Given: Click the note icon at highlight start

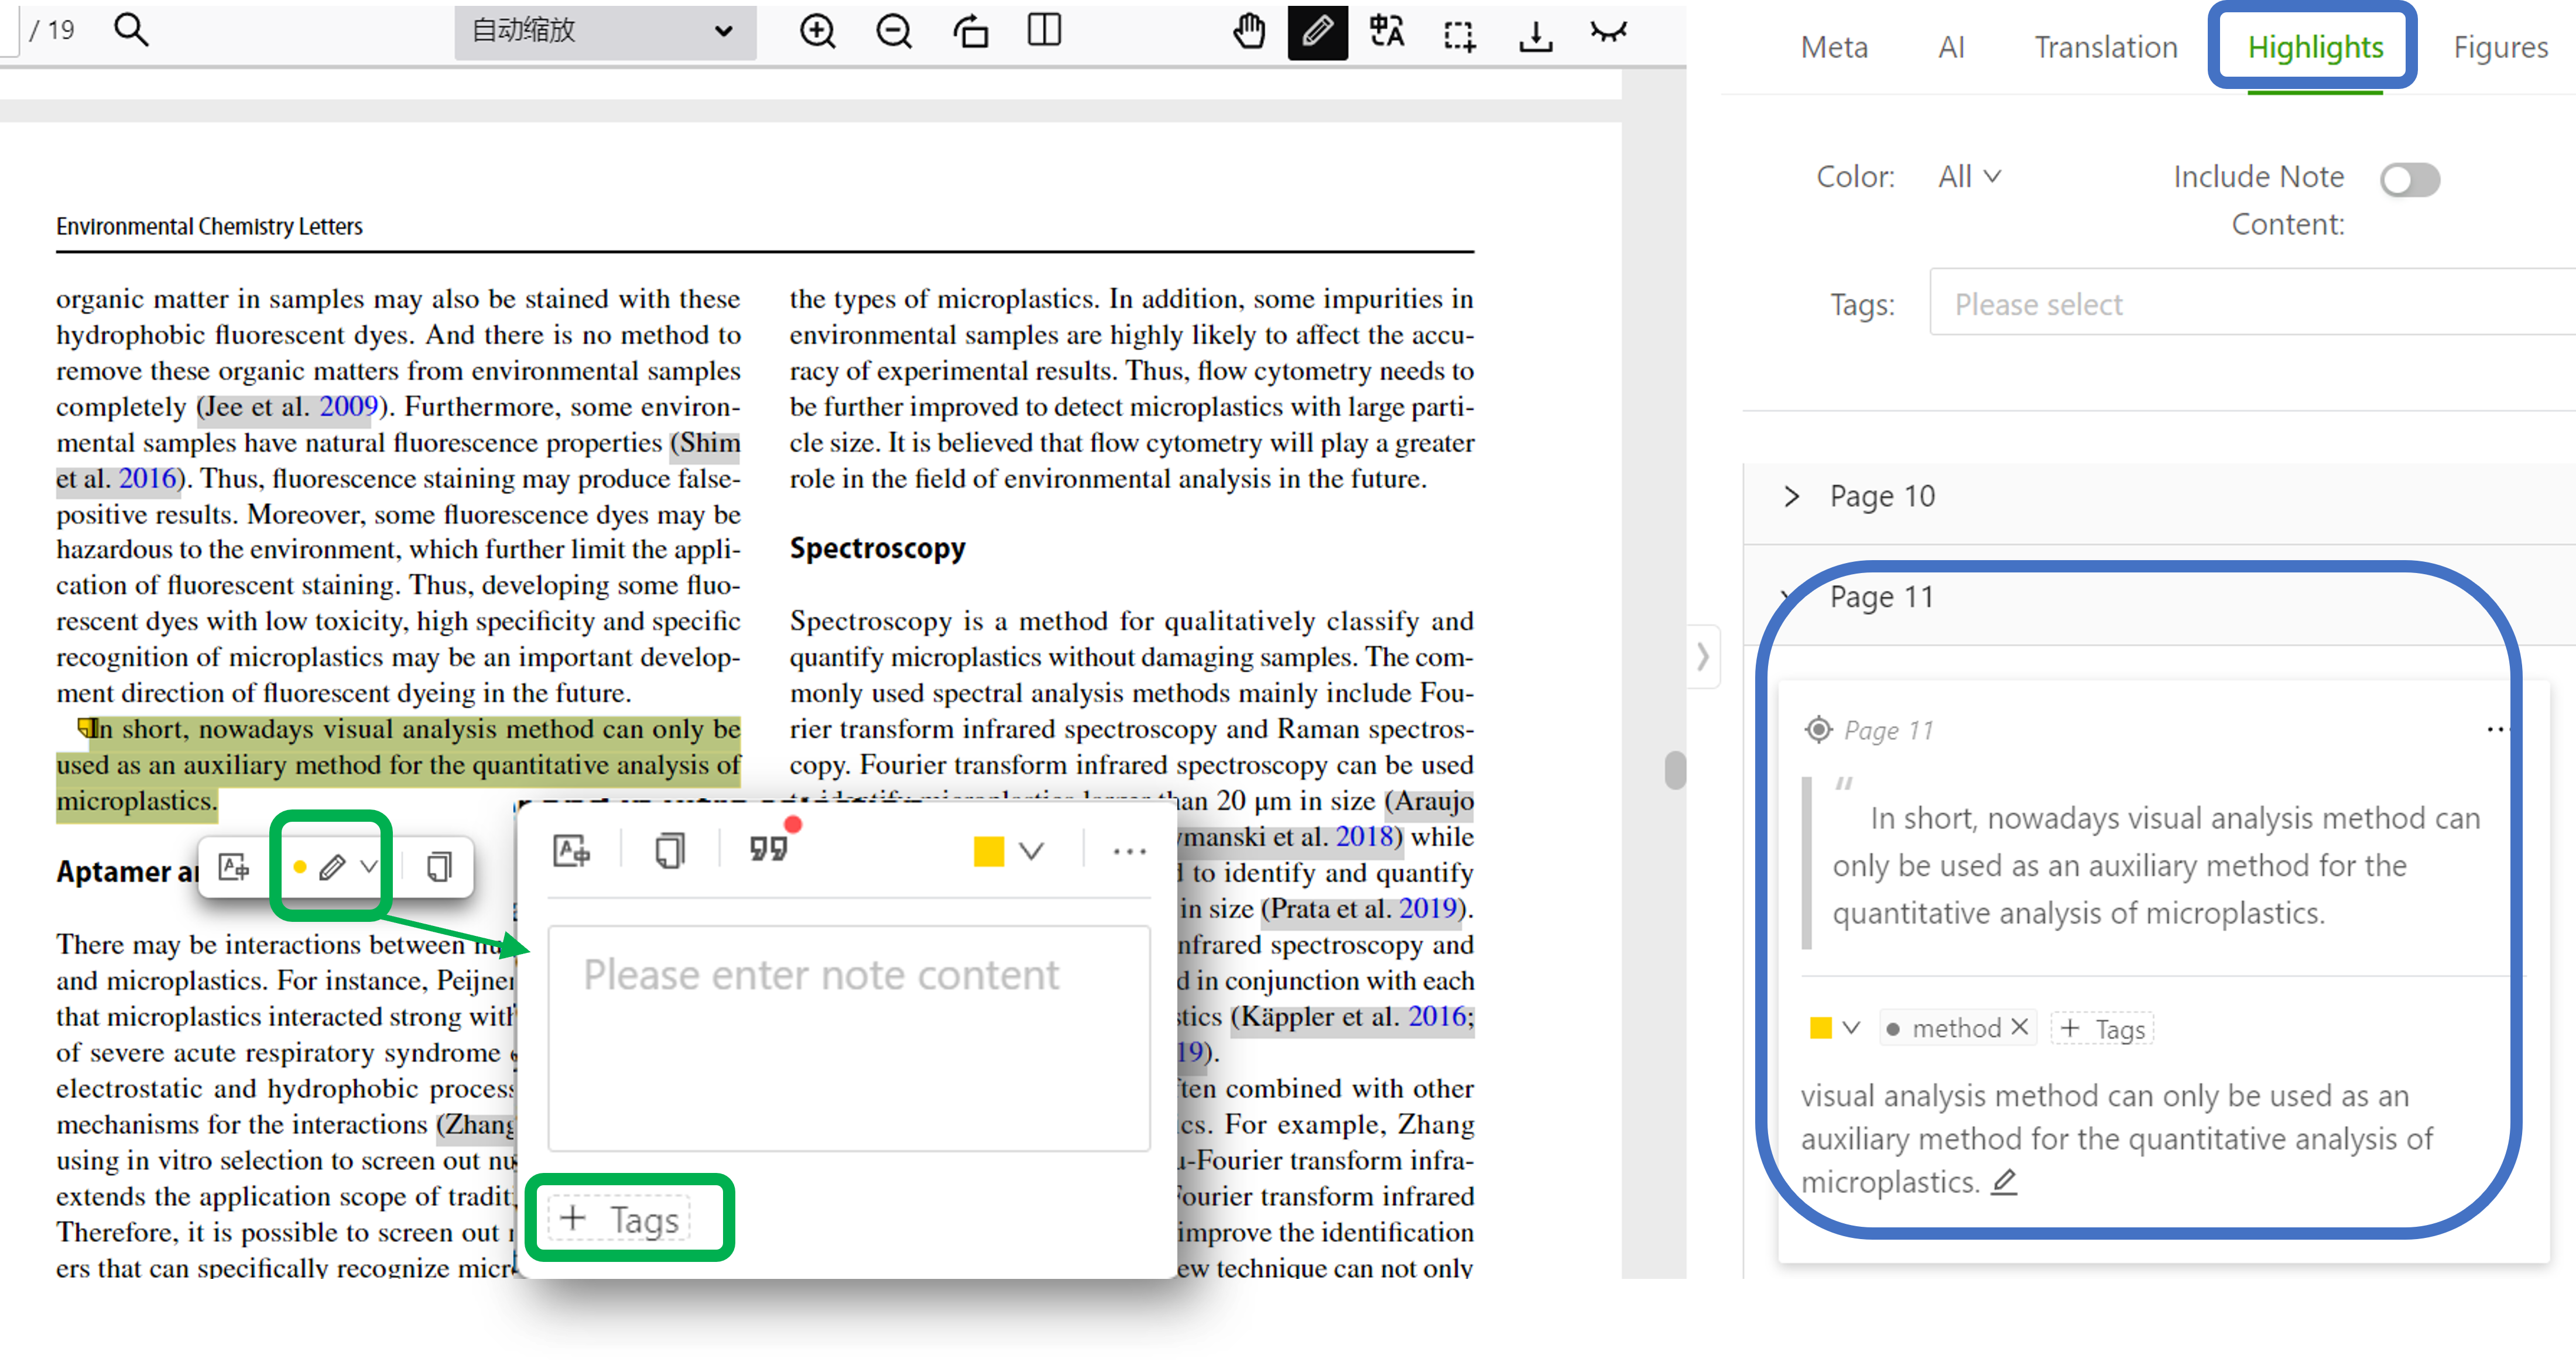Looking at the screenshot, I should [x=86, y=728].
